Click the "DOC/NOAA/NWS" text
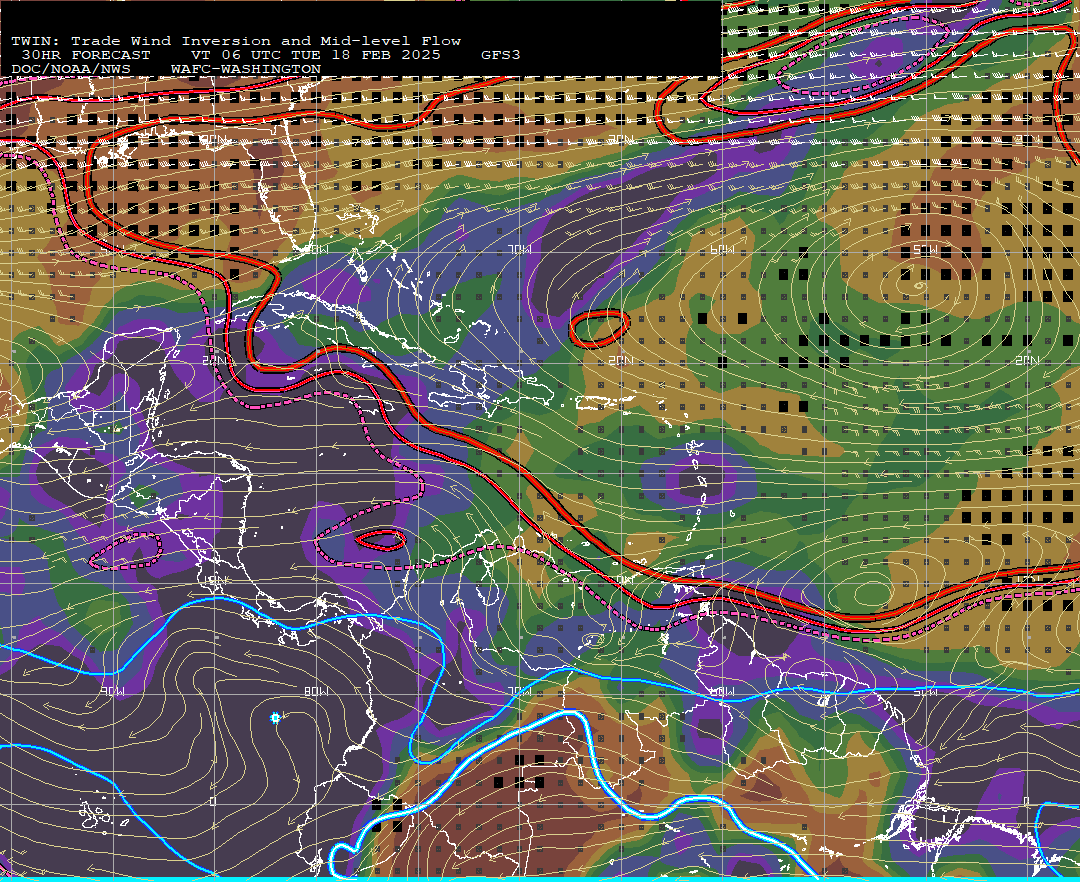1080x882 pixels. pos(71,69)
